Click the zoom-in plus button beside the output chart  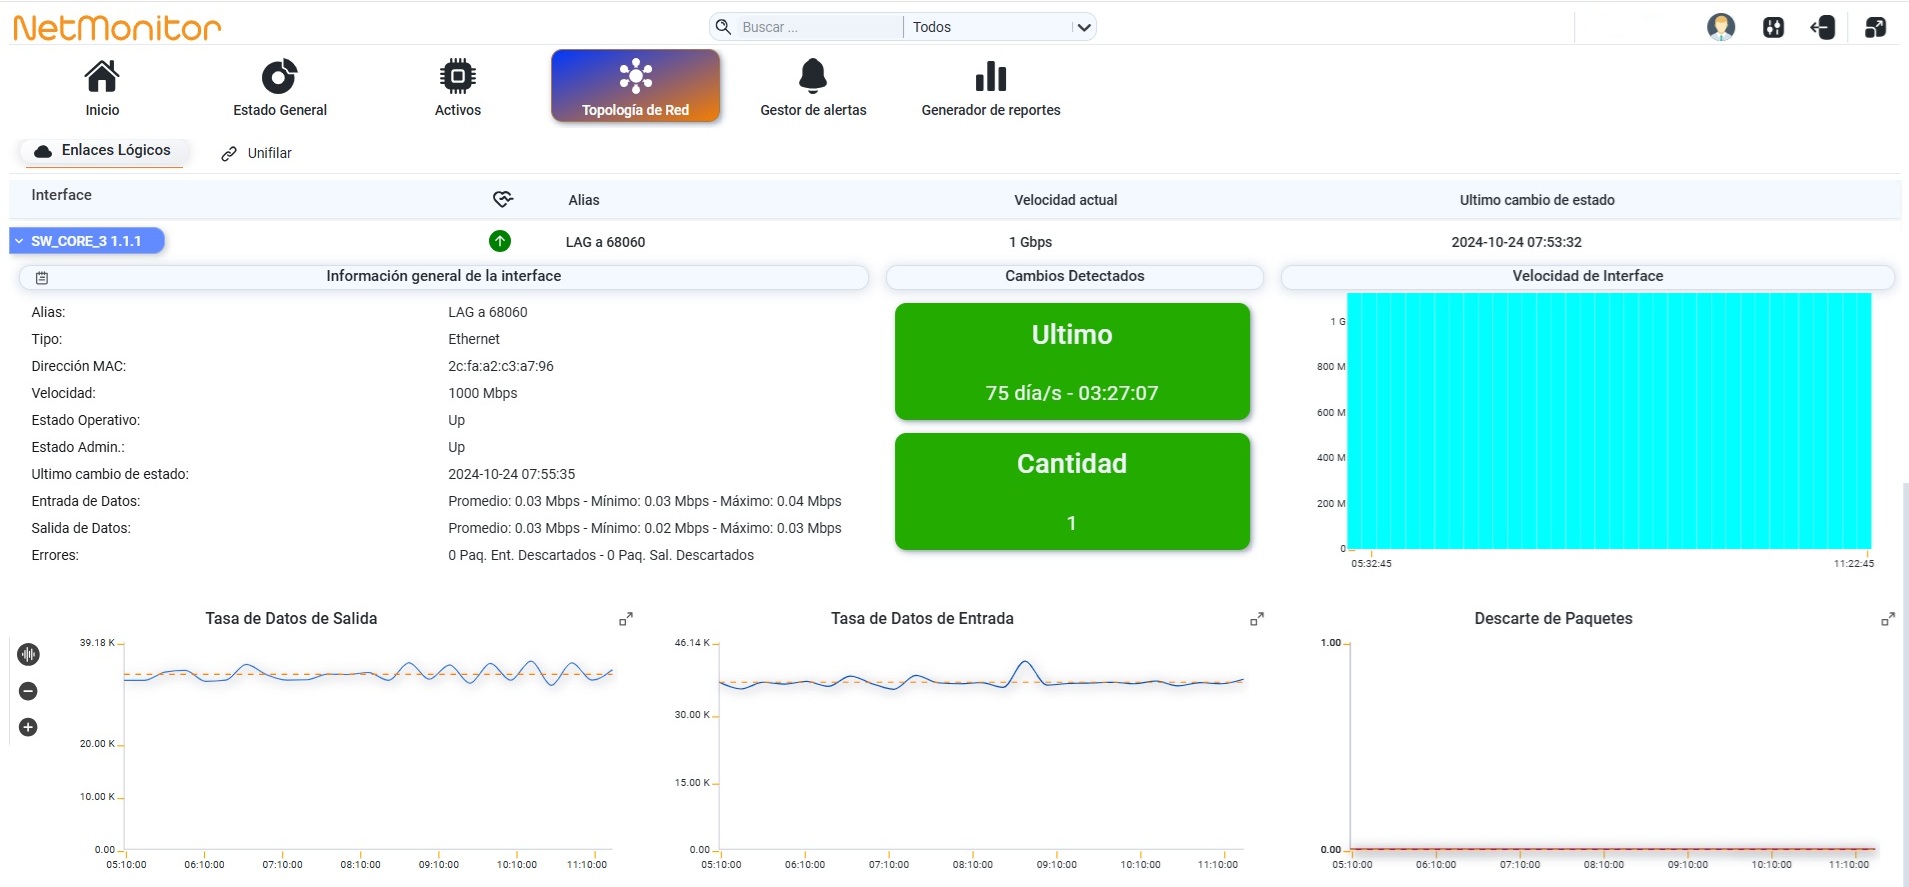tap(28, 727)
